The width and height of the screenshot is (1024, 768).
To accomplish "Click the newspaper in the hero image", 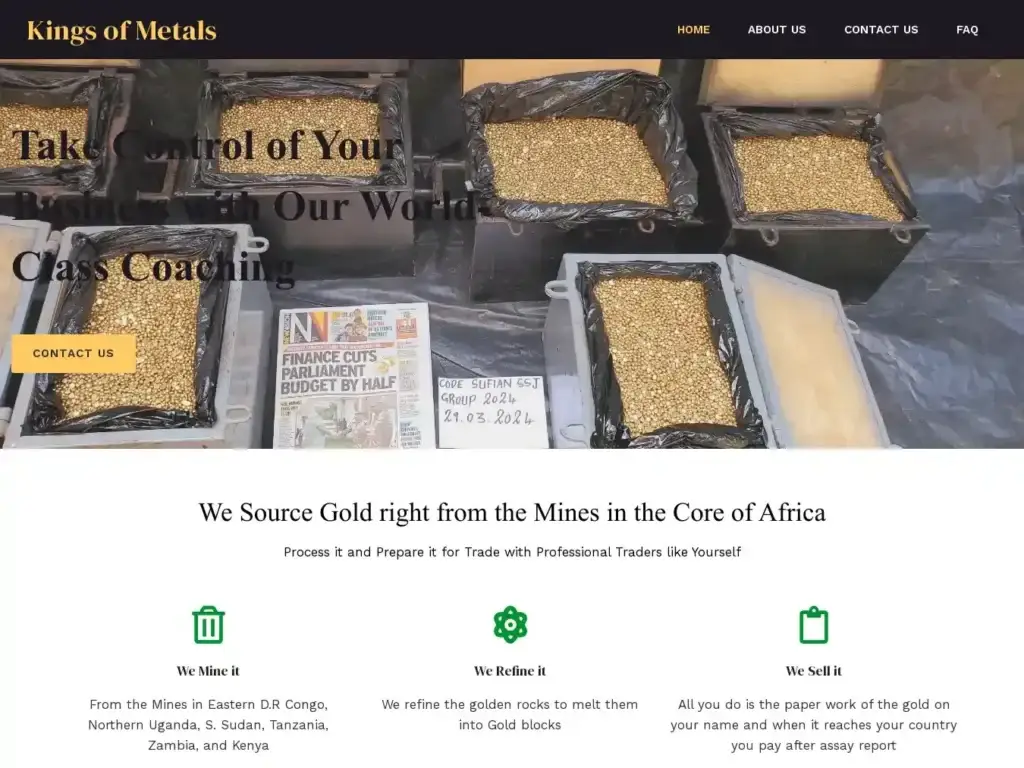I will coord(353,376).
